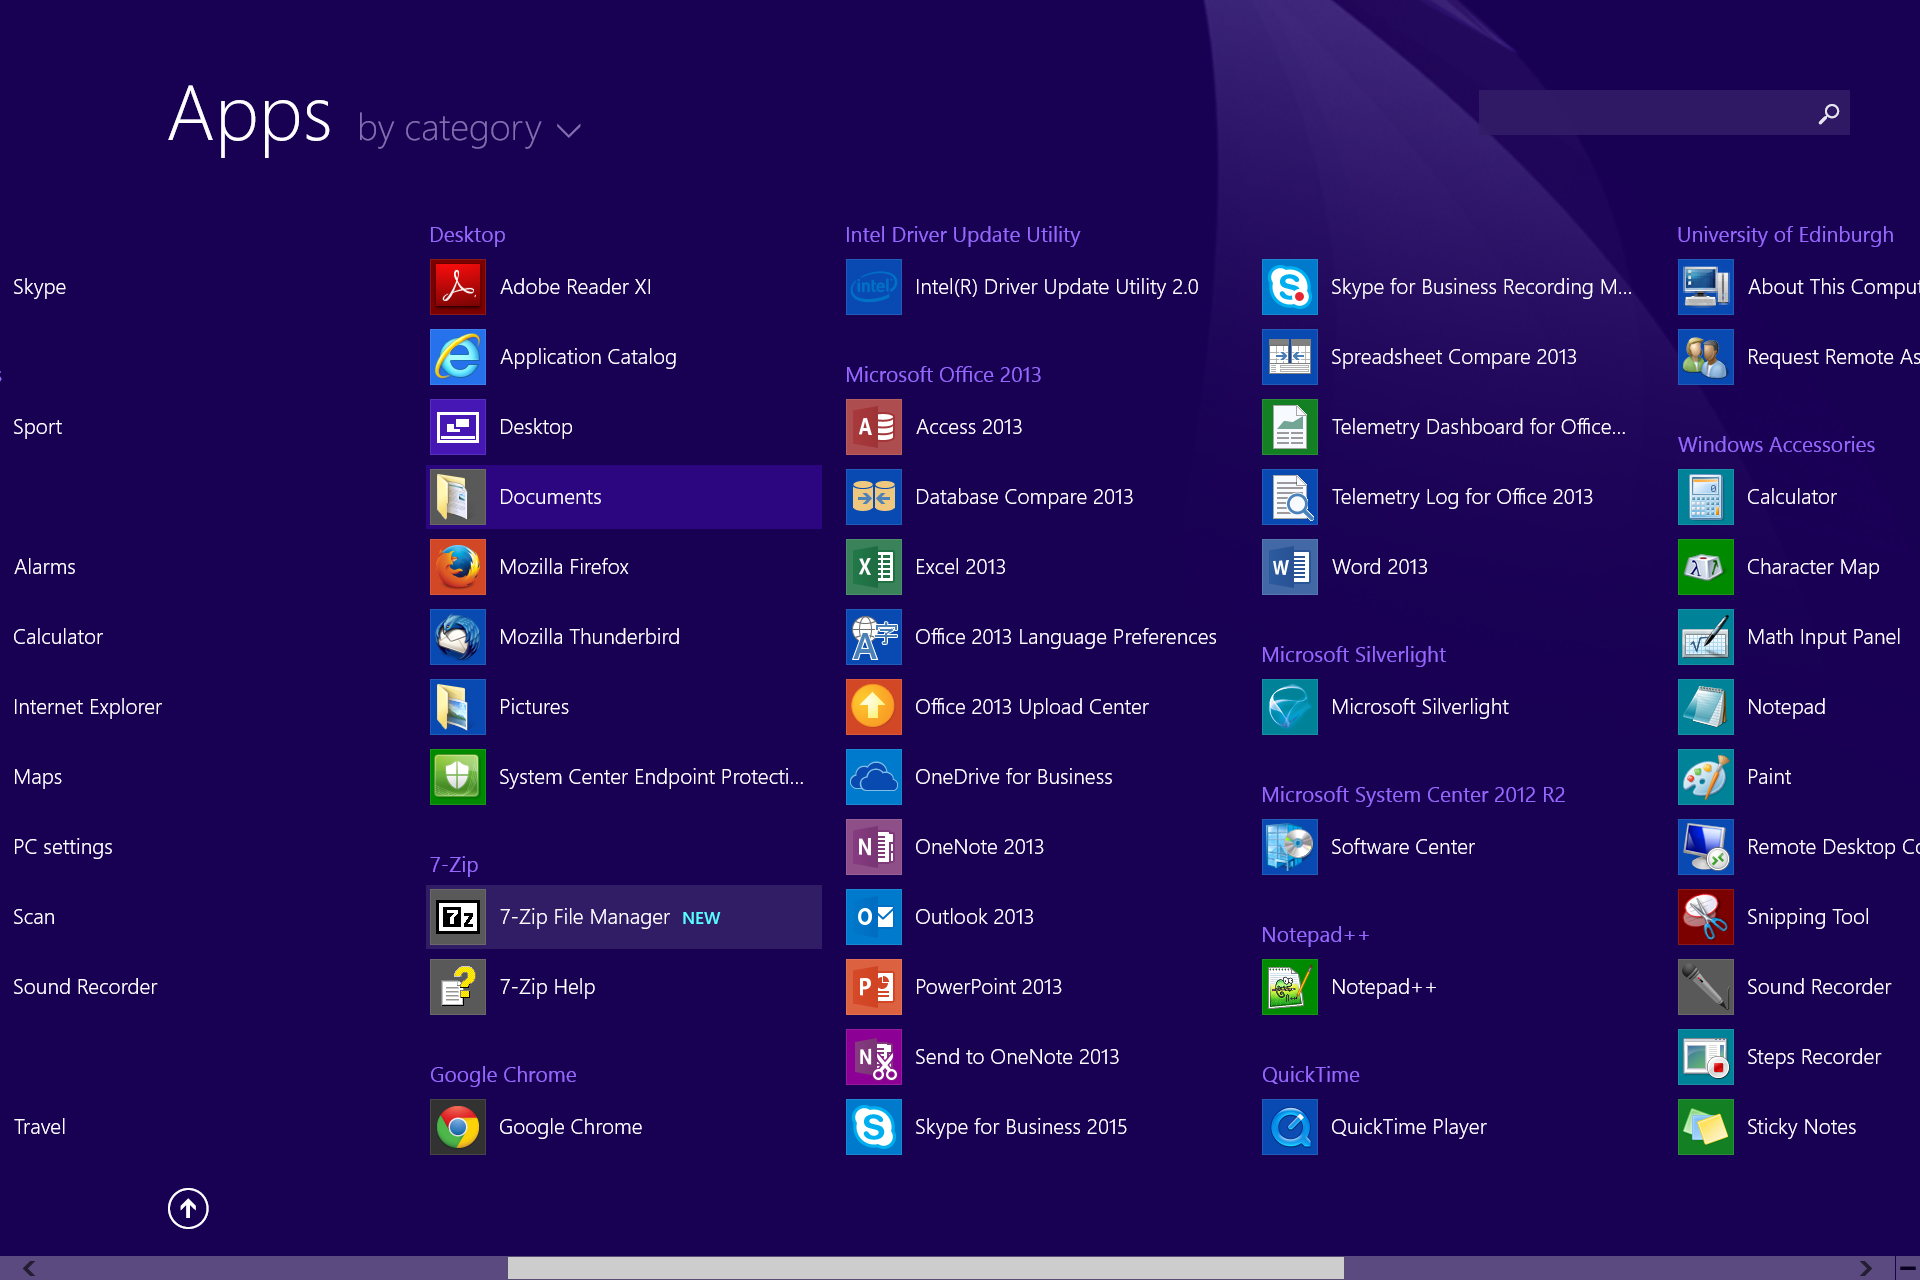Open Paint icon
The width and height of the screenshot is (1920, 1280).
click(1705, 777)
